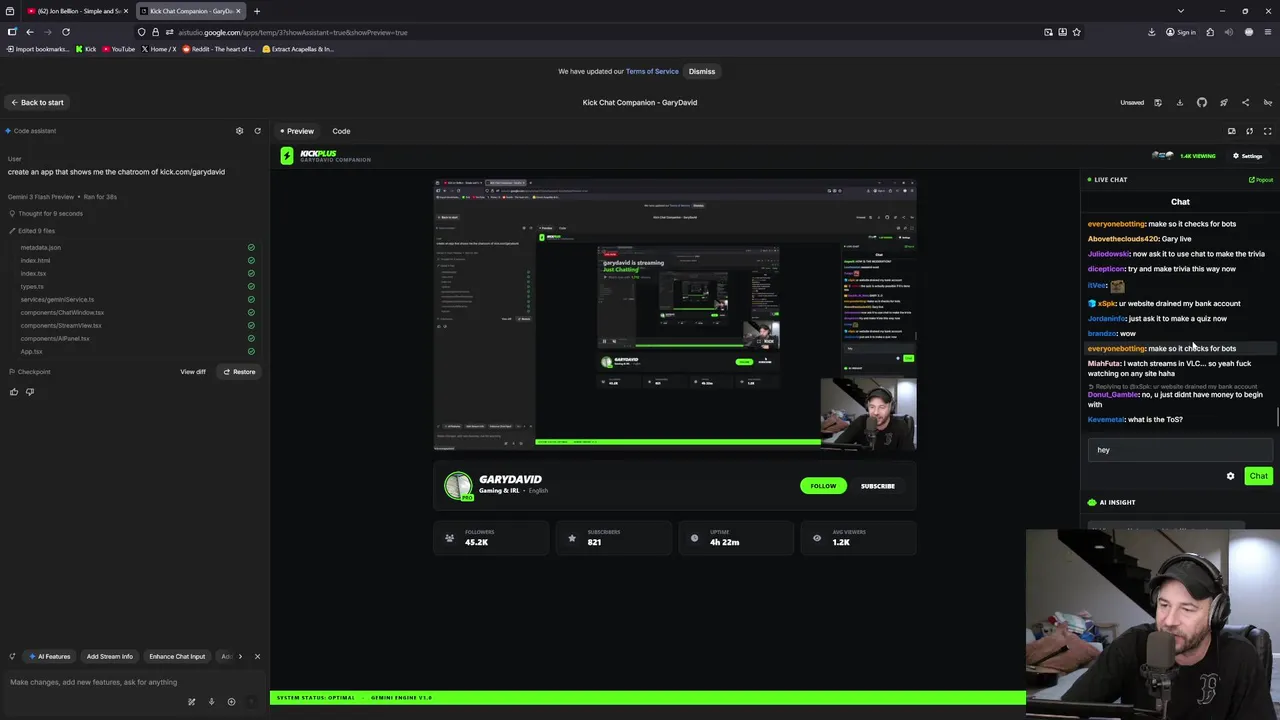
Task: Send message with green Chat button
Action: click(x=1258, y=476)
